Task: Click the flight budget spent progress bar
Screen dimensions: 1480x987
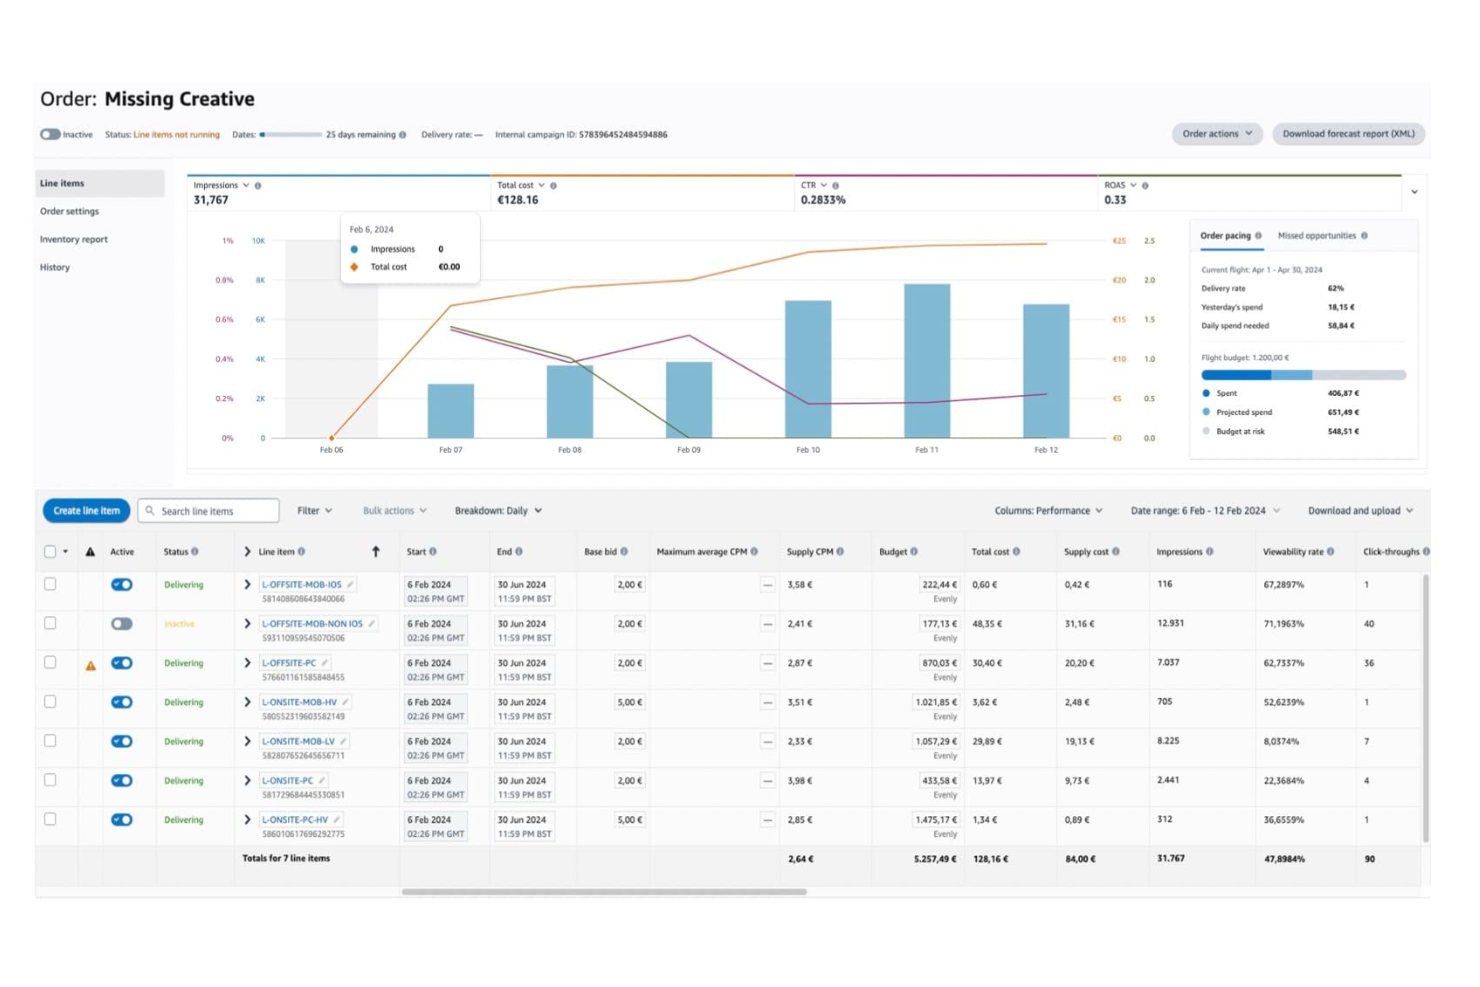Action: click(1235, 375)
